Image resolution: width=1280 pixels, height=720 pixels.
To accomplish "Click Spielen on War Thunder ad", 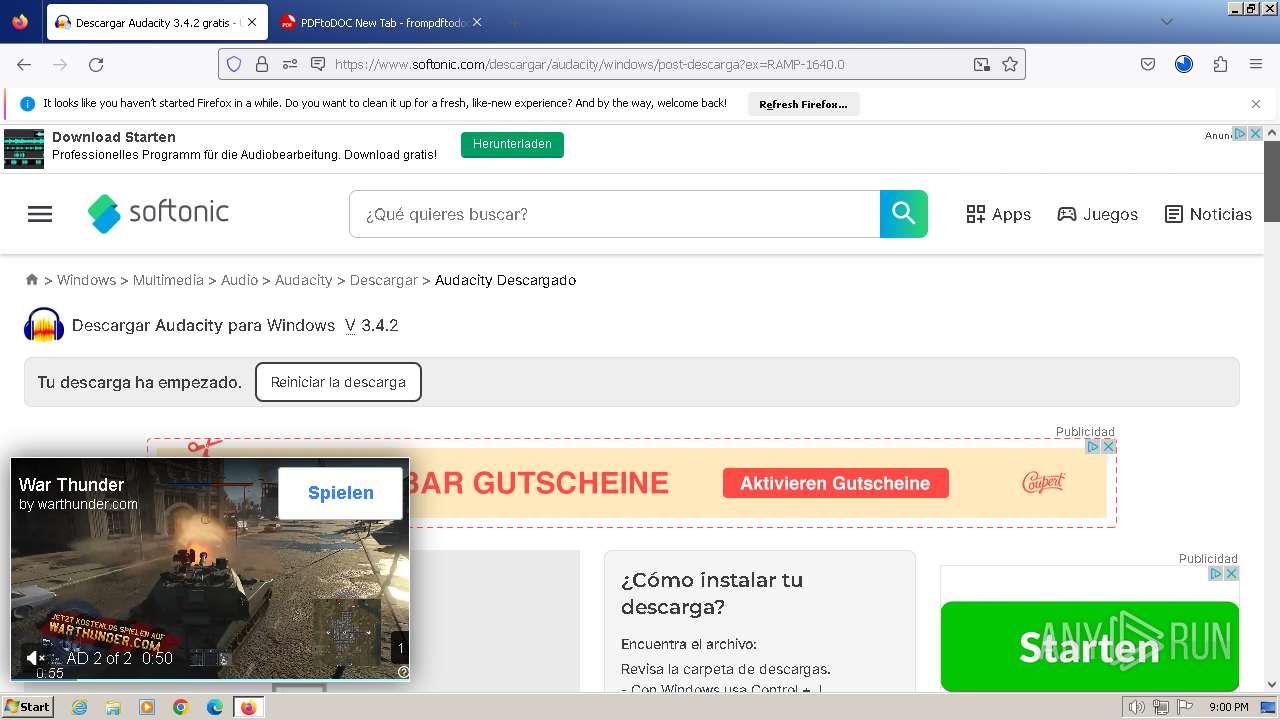I will (x=341, y=493).
